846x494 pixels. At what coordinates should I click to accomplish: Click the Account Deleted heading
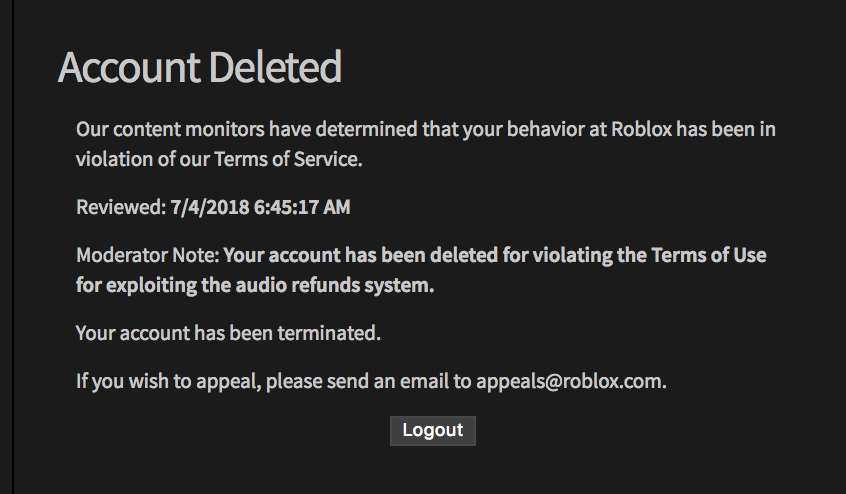(x=200, y=67)
